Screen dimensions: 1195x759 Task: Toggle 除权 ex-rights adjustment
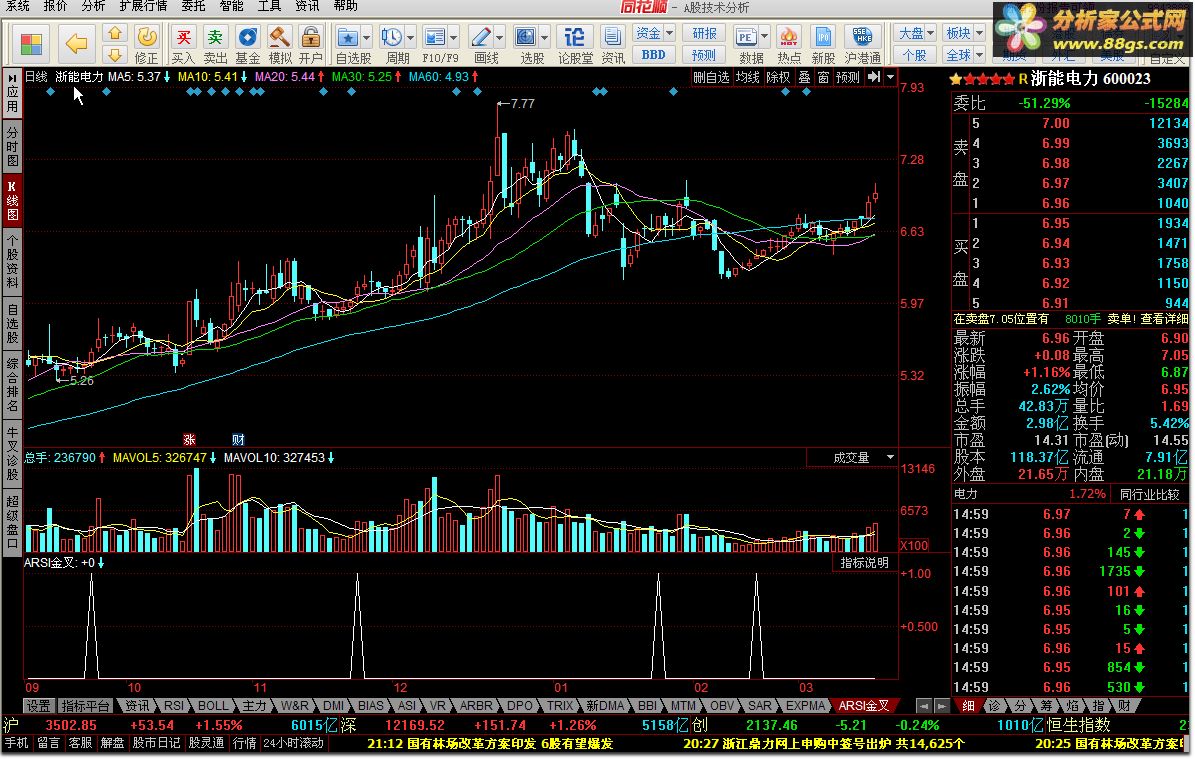(778, 77)
